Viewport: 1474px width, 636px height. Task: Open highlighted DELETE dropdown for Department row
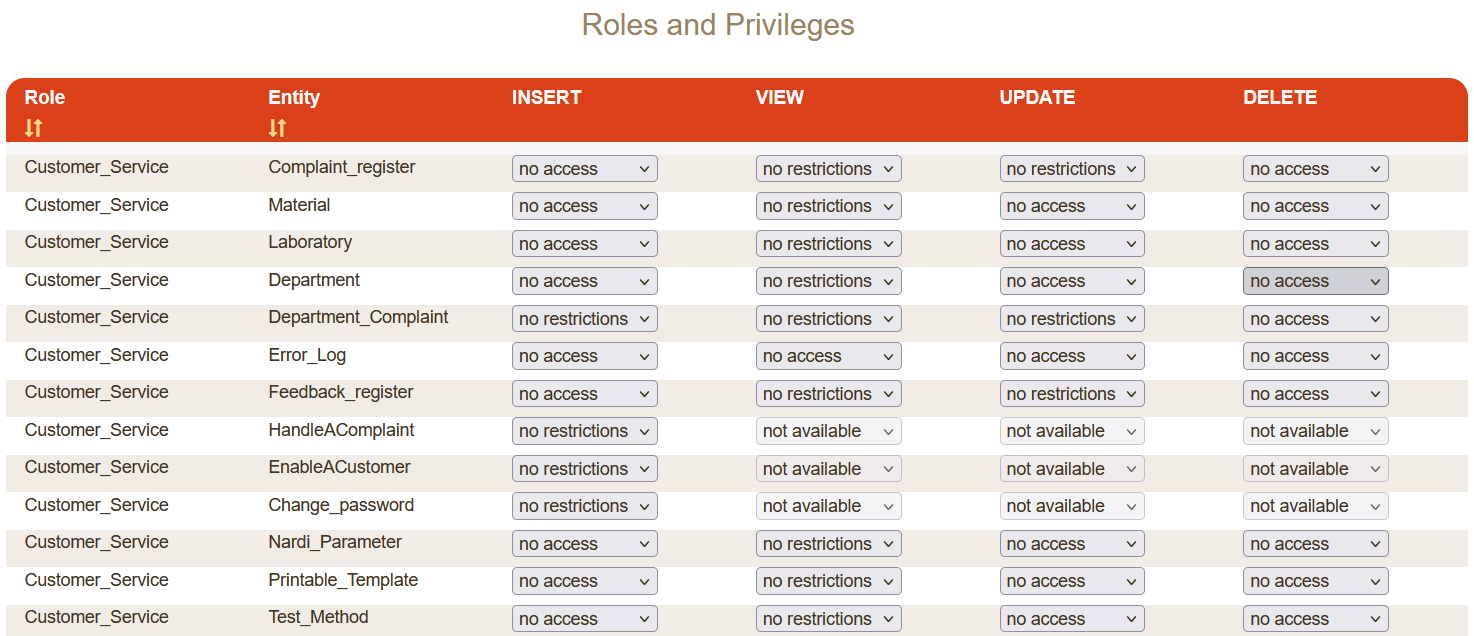click(1316, 281)
